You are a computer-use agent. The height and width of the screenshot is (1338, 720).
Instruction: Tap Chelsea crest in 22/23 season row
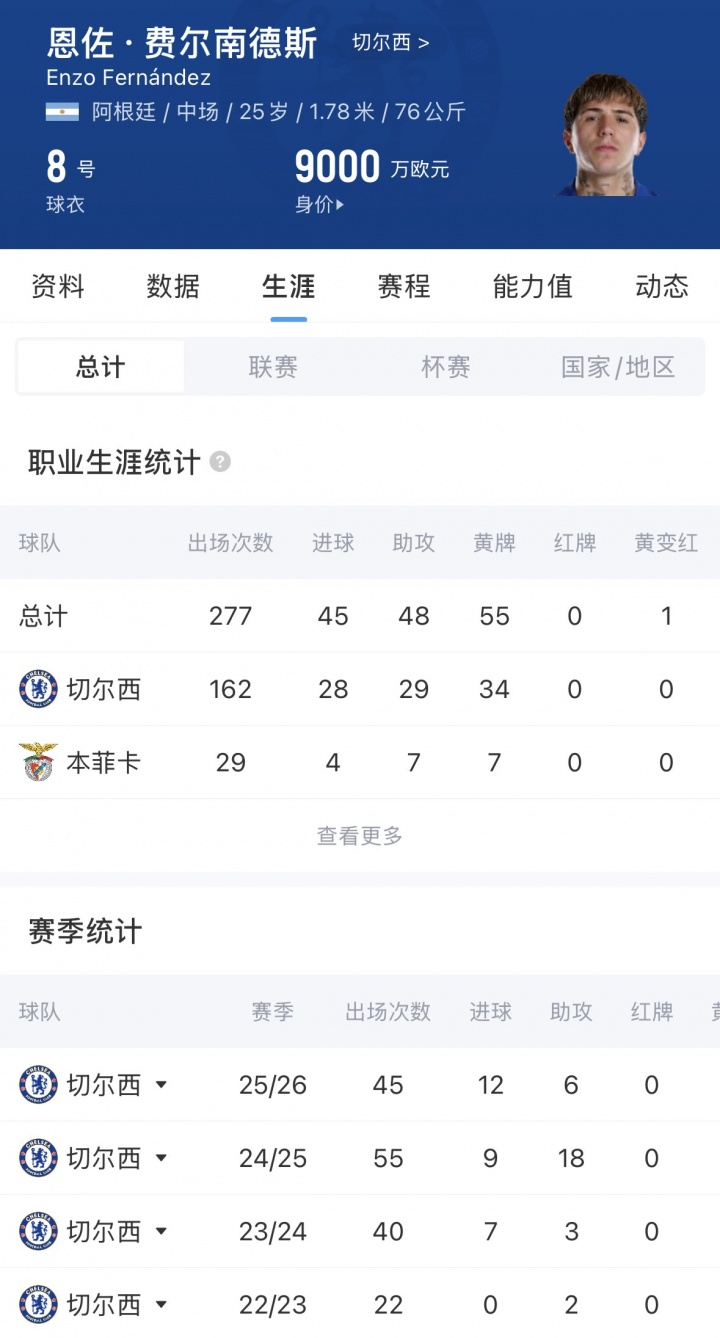pos(38,1304)
